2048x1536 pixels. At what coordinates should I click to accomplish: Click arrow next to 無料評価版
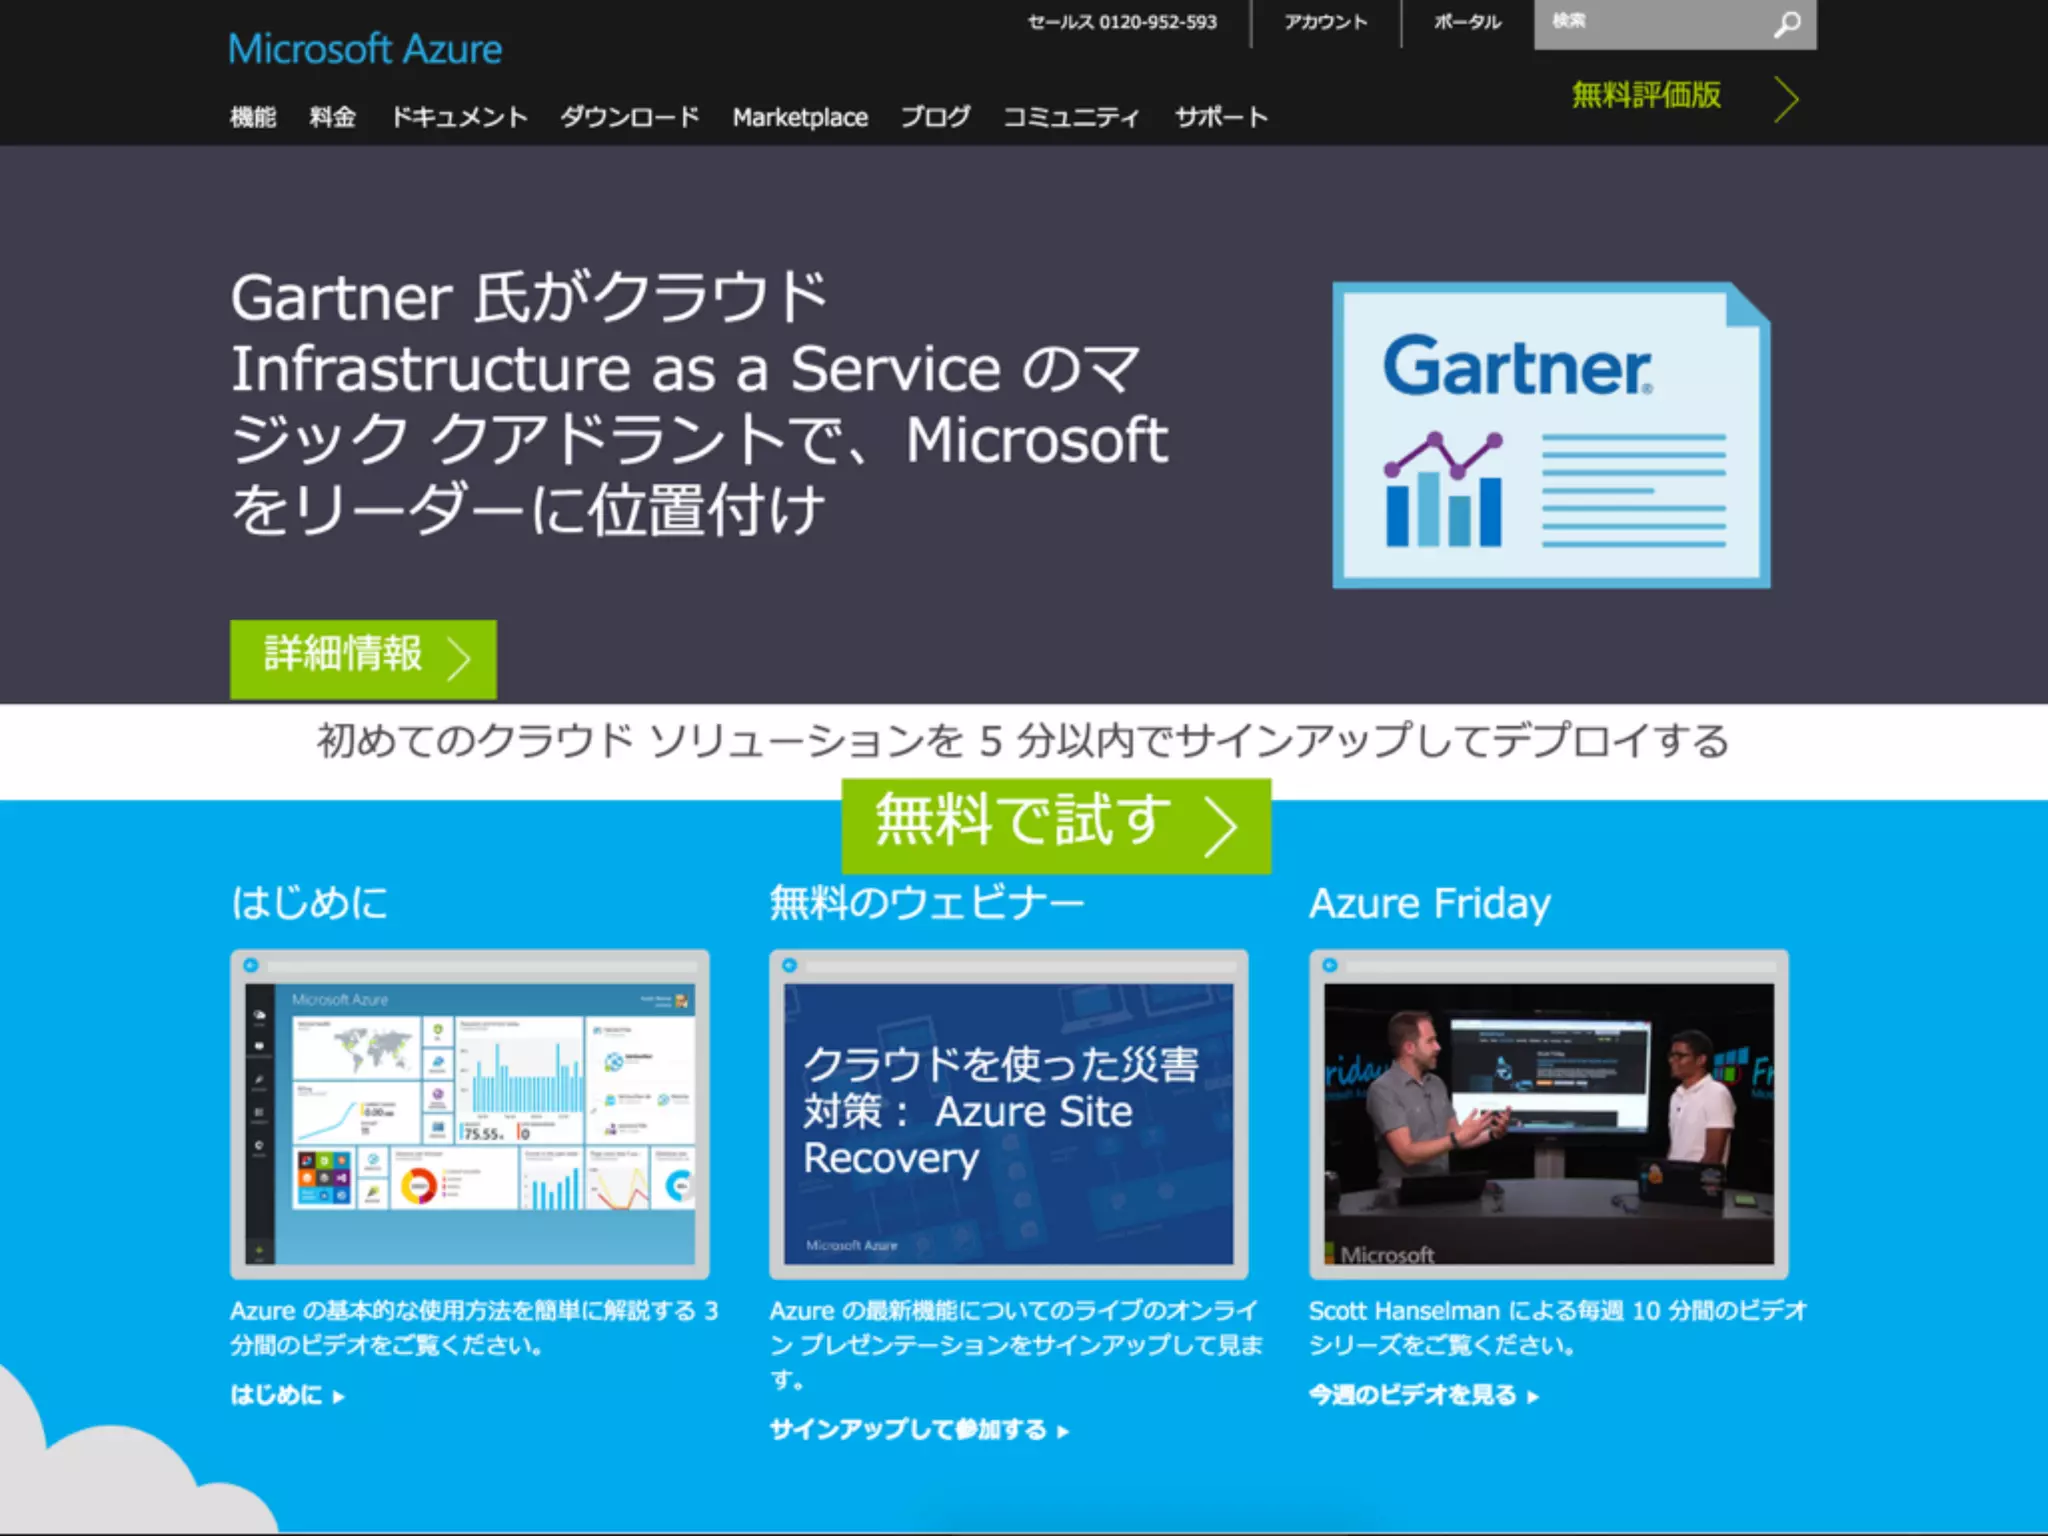1787,99
